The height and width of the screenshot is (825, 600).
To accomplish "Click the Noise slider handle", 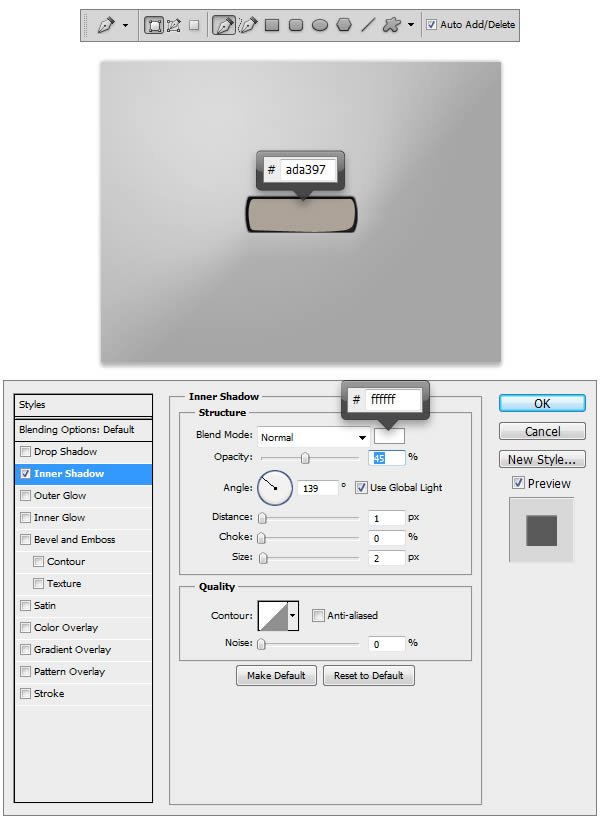I will tap(261, 644).
